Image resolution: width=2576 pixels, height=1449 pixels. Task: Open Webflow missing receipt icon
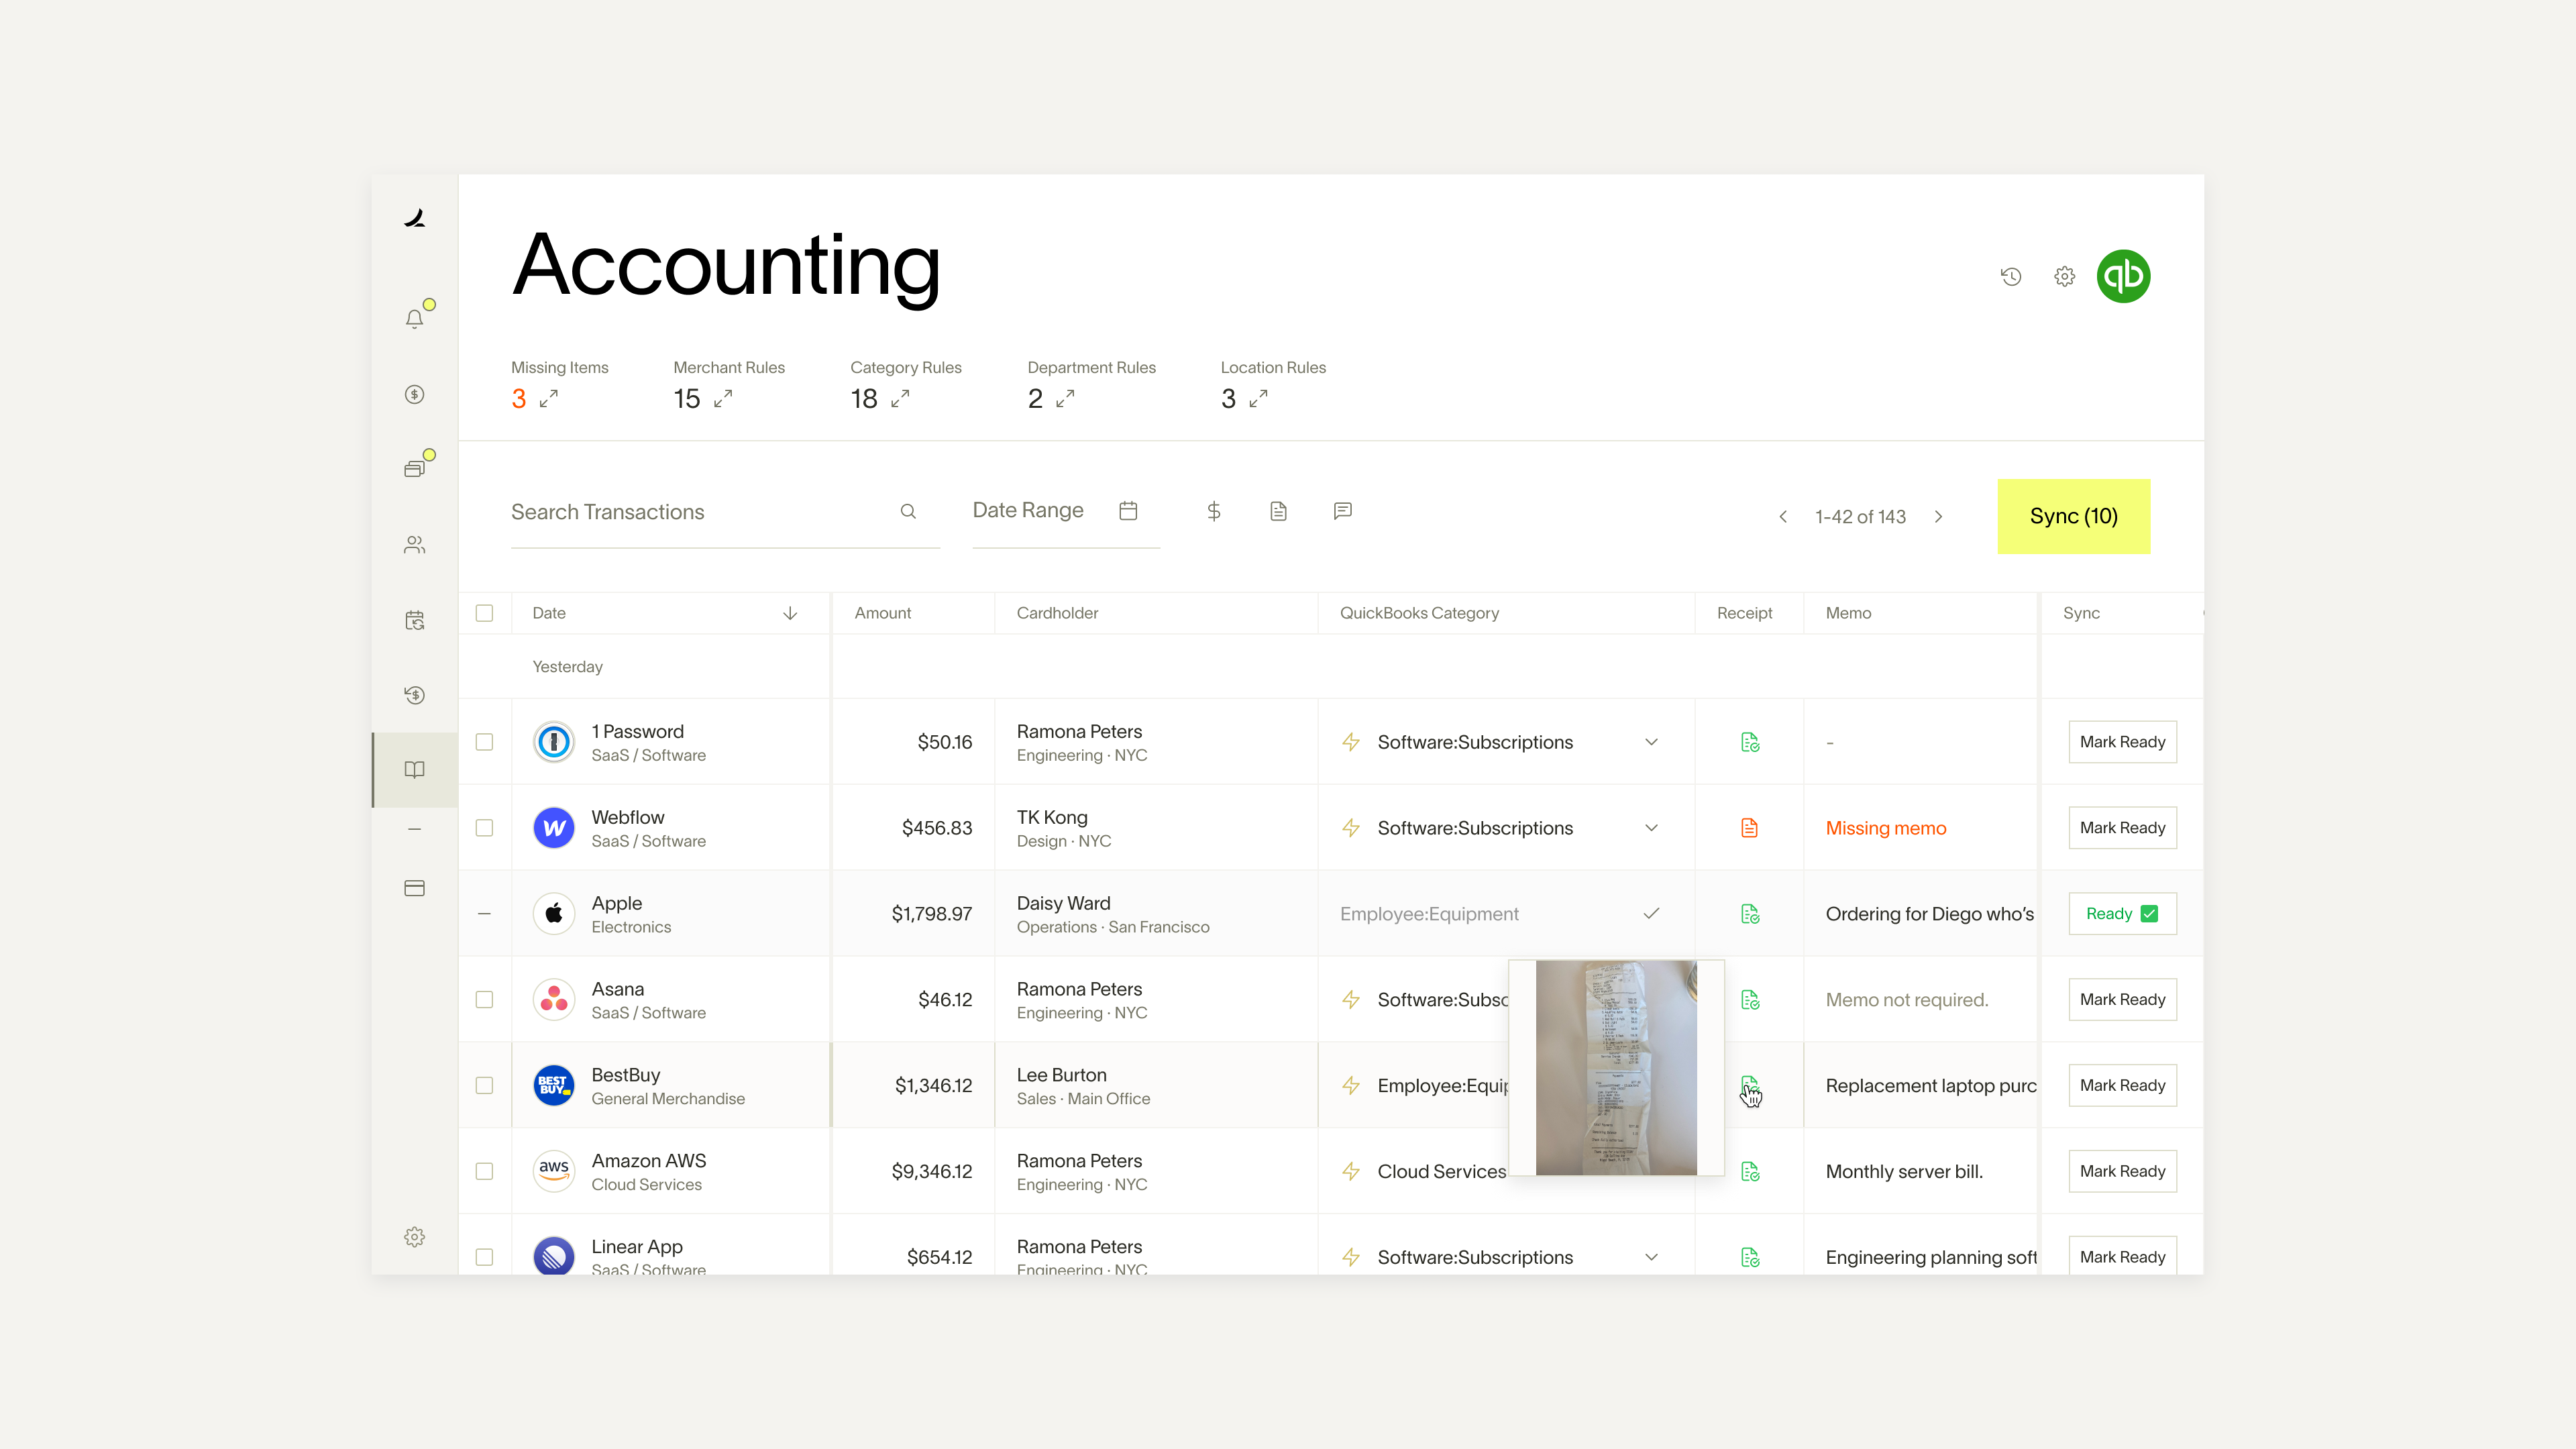[x=1749, y=828]
